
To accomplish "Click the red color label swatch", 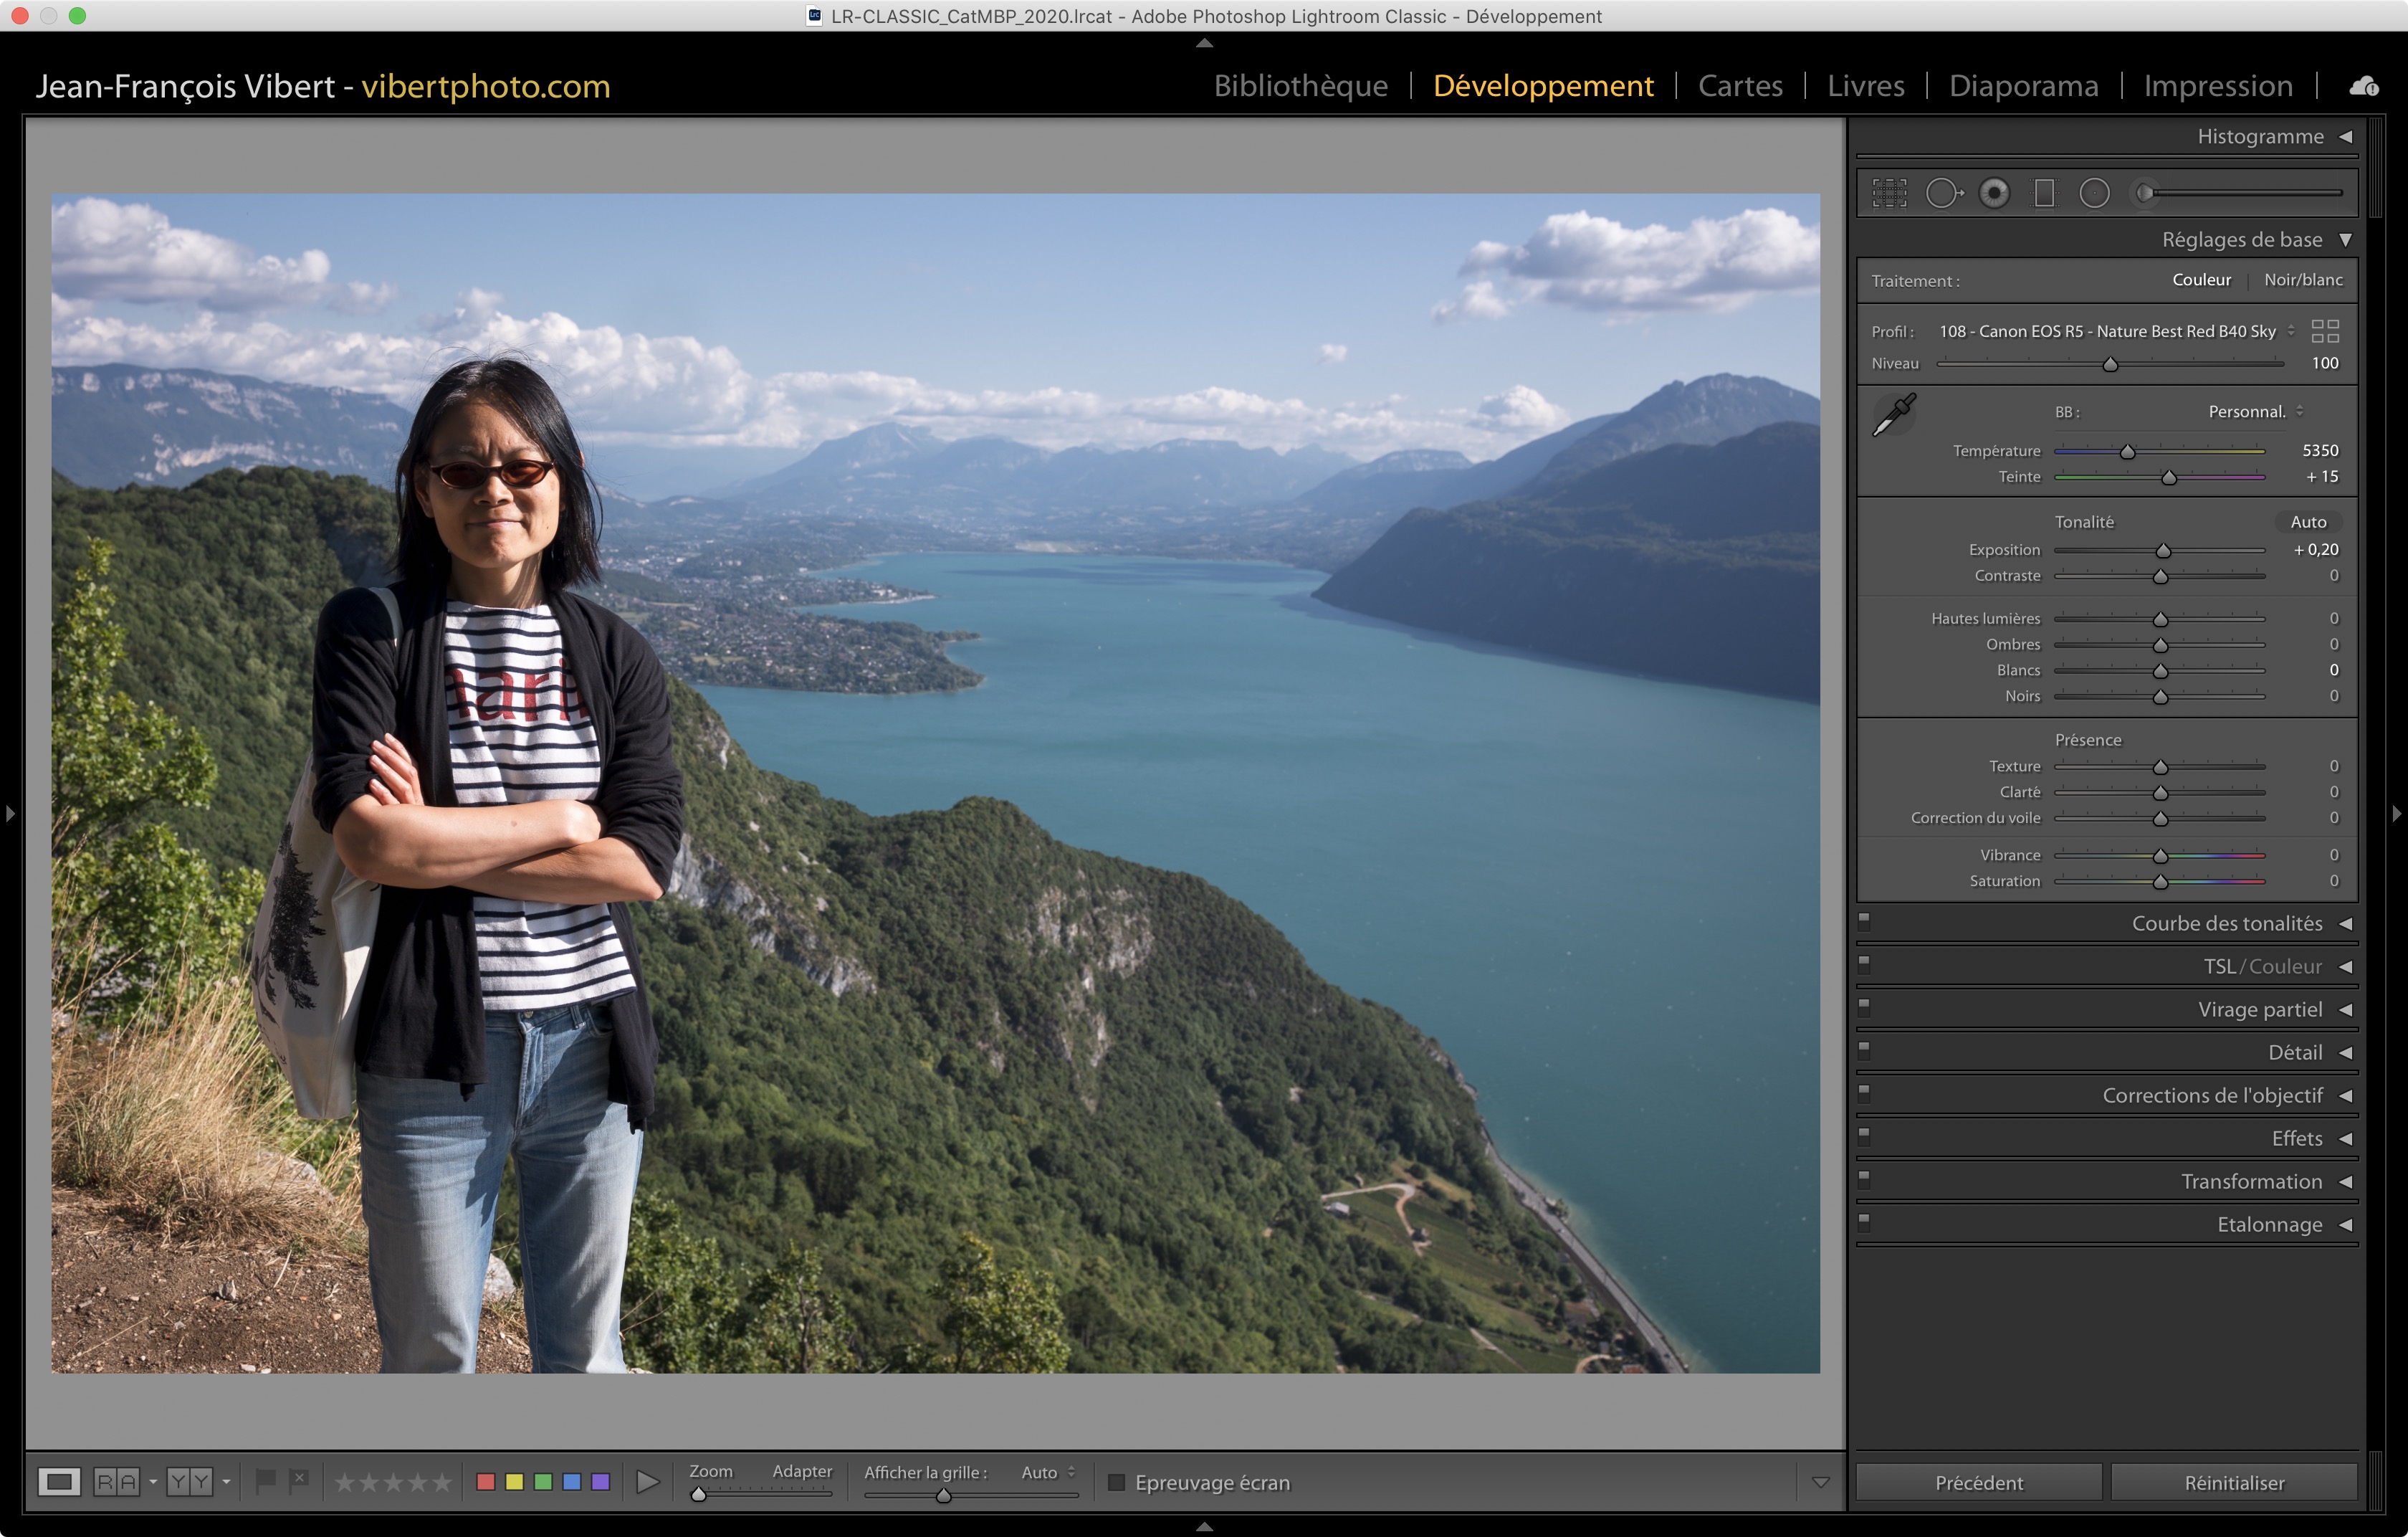I will (x=486, y=1482).
